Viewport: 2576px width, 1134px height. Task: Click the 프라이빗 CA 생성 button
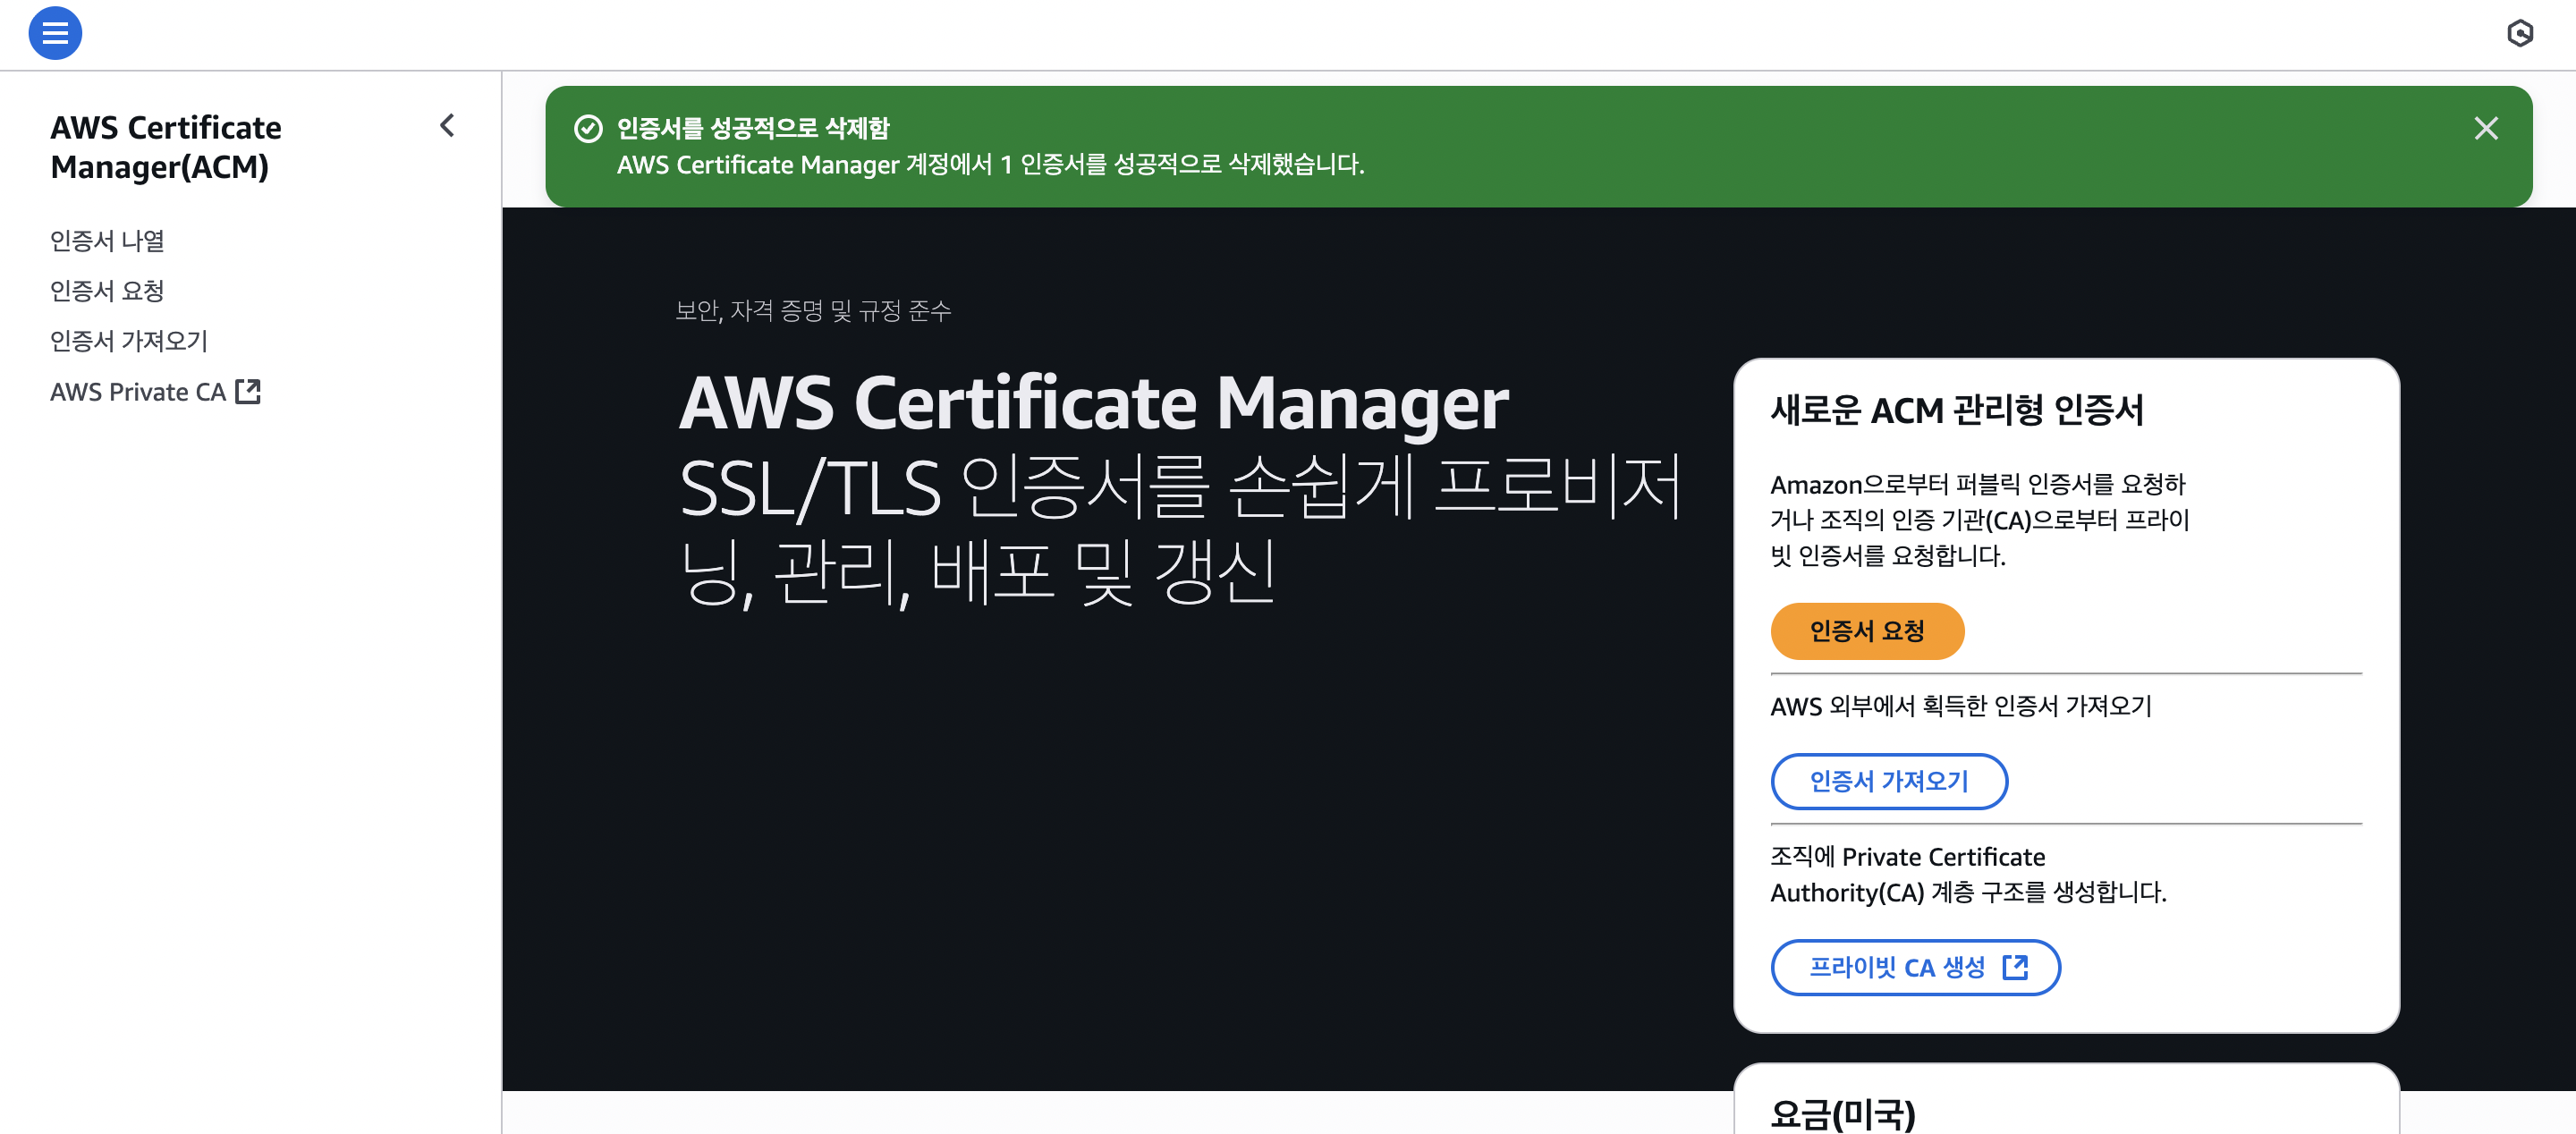(1896, 967)
